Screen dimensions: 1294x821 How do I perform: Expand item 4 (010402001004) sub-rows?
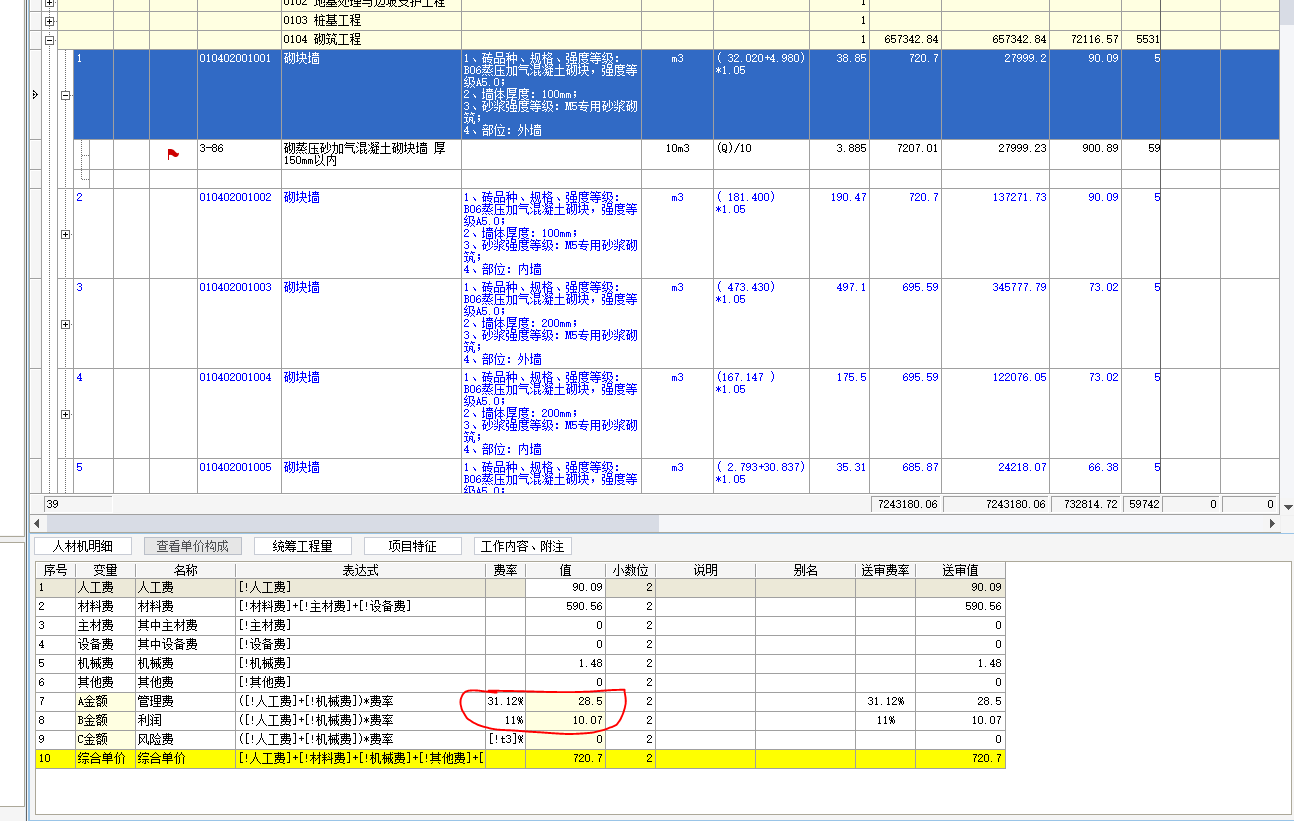67,414
